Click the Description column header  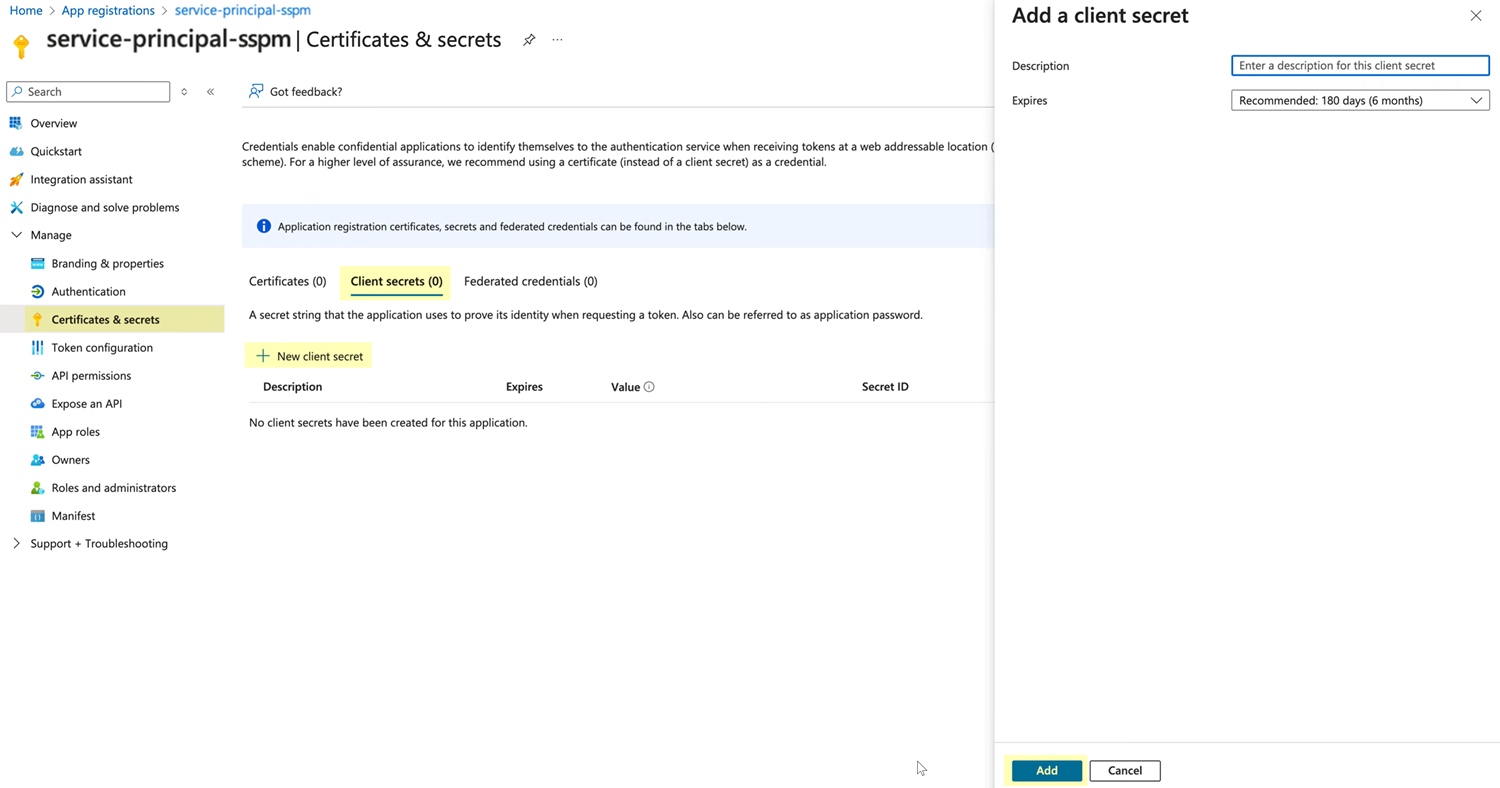point(293,387)
